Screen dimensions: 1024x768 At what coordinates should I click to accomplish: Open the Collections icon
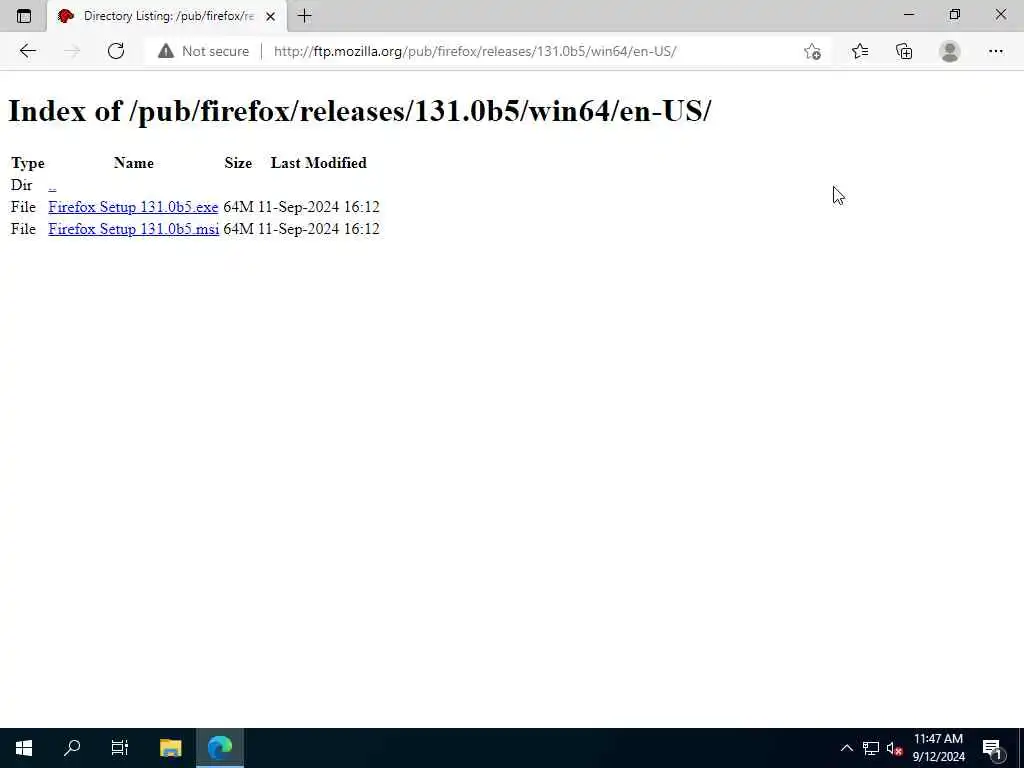[904, 51]
